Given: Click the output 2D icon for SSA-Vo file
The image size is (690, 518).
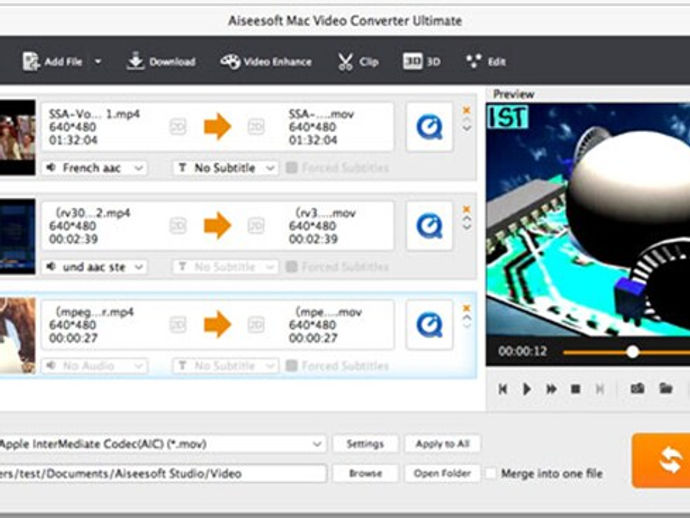Looking at the screenshot, I should click(x=256, y=127).
